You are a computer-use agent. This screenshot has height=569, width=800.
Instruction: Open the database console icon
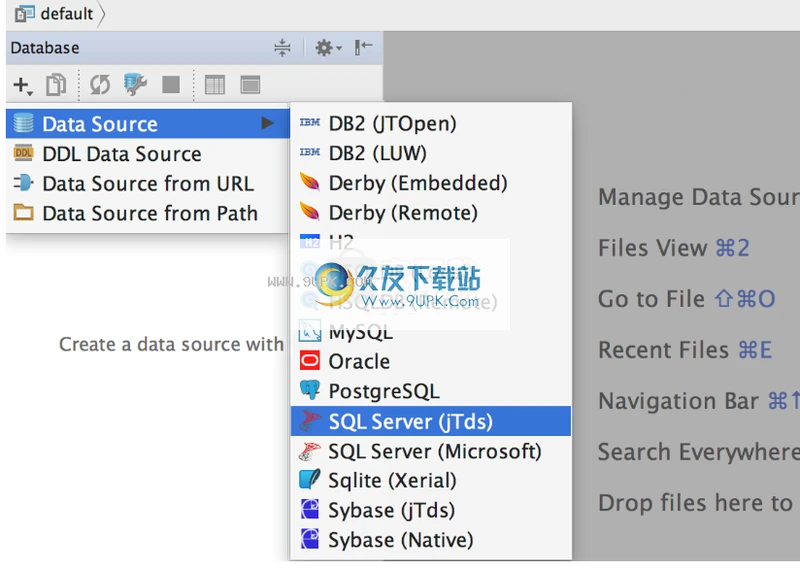(x=250, y=85)
